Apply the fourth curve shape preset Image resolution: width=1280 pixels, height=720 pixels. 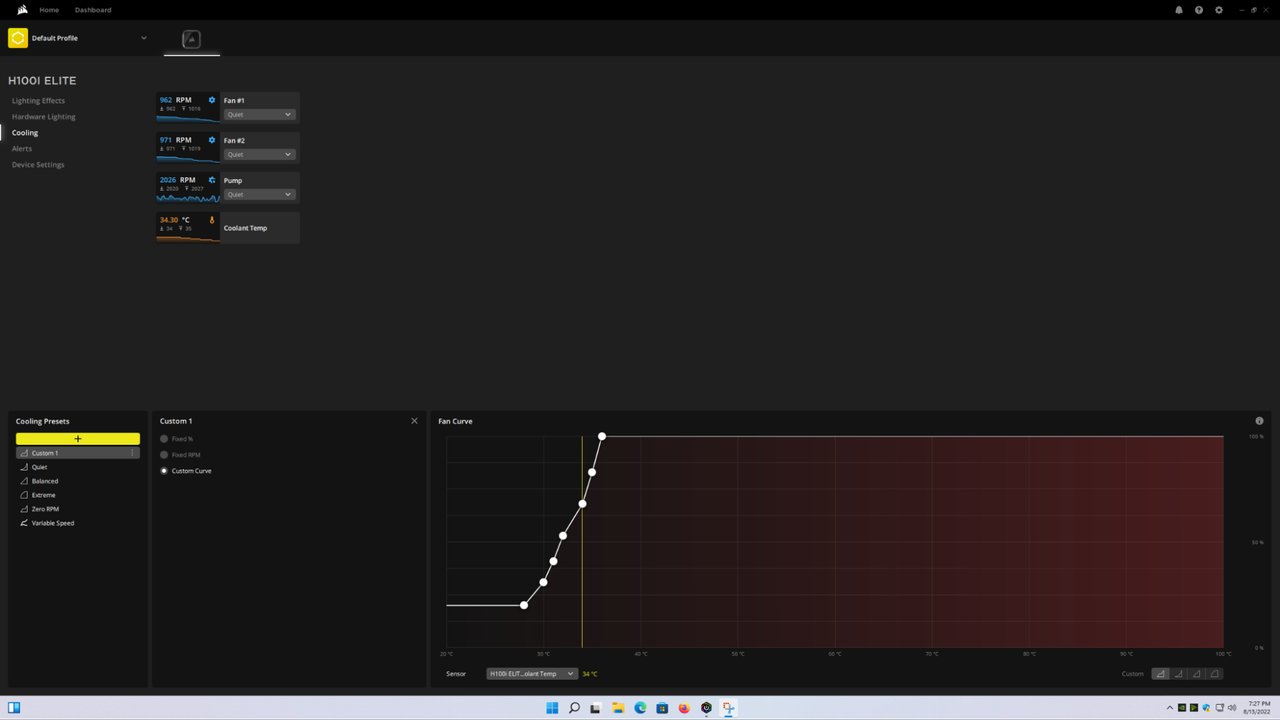click(x=1215, y=674)
